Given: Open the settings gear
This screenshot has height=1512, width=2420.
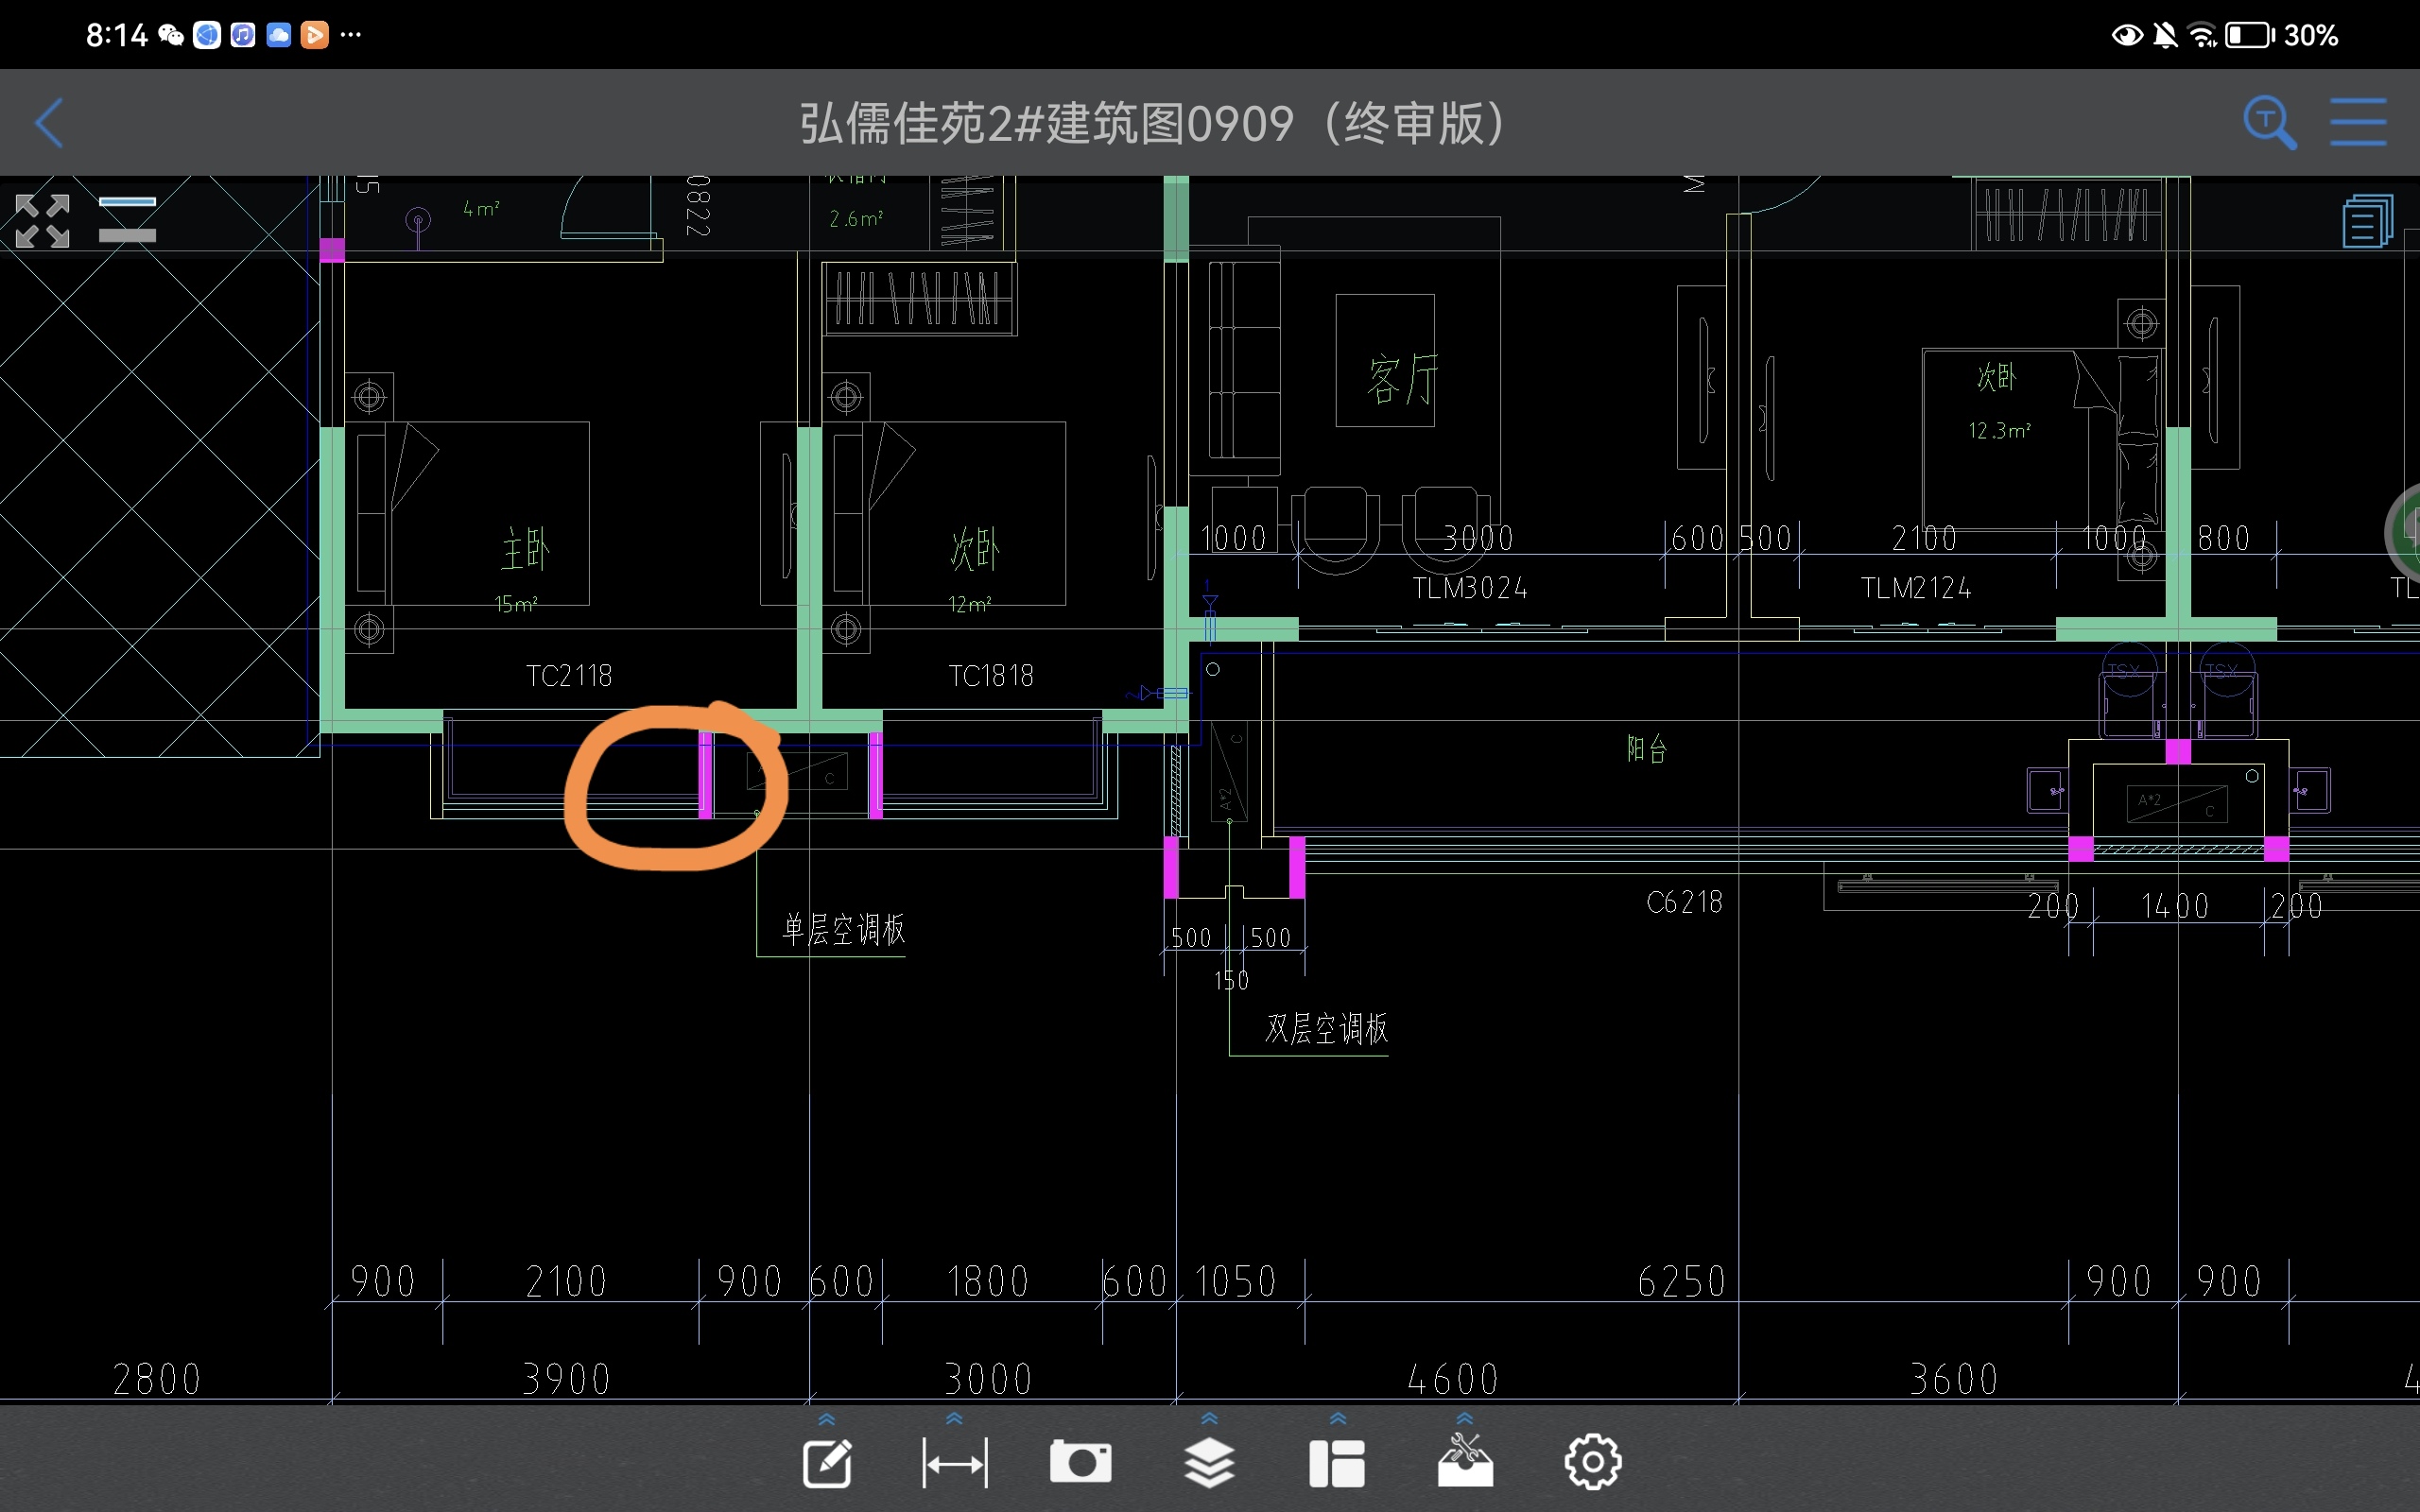Looking at the screenshot, I should pos(1592,1463).
